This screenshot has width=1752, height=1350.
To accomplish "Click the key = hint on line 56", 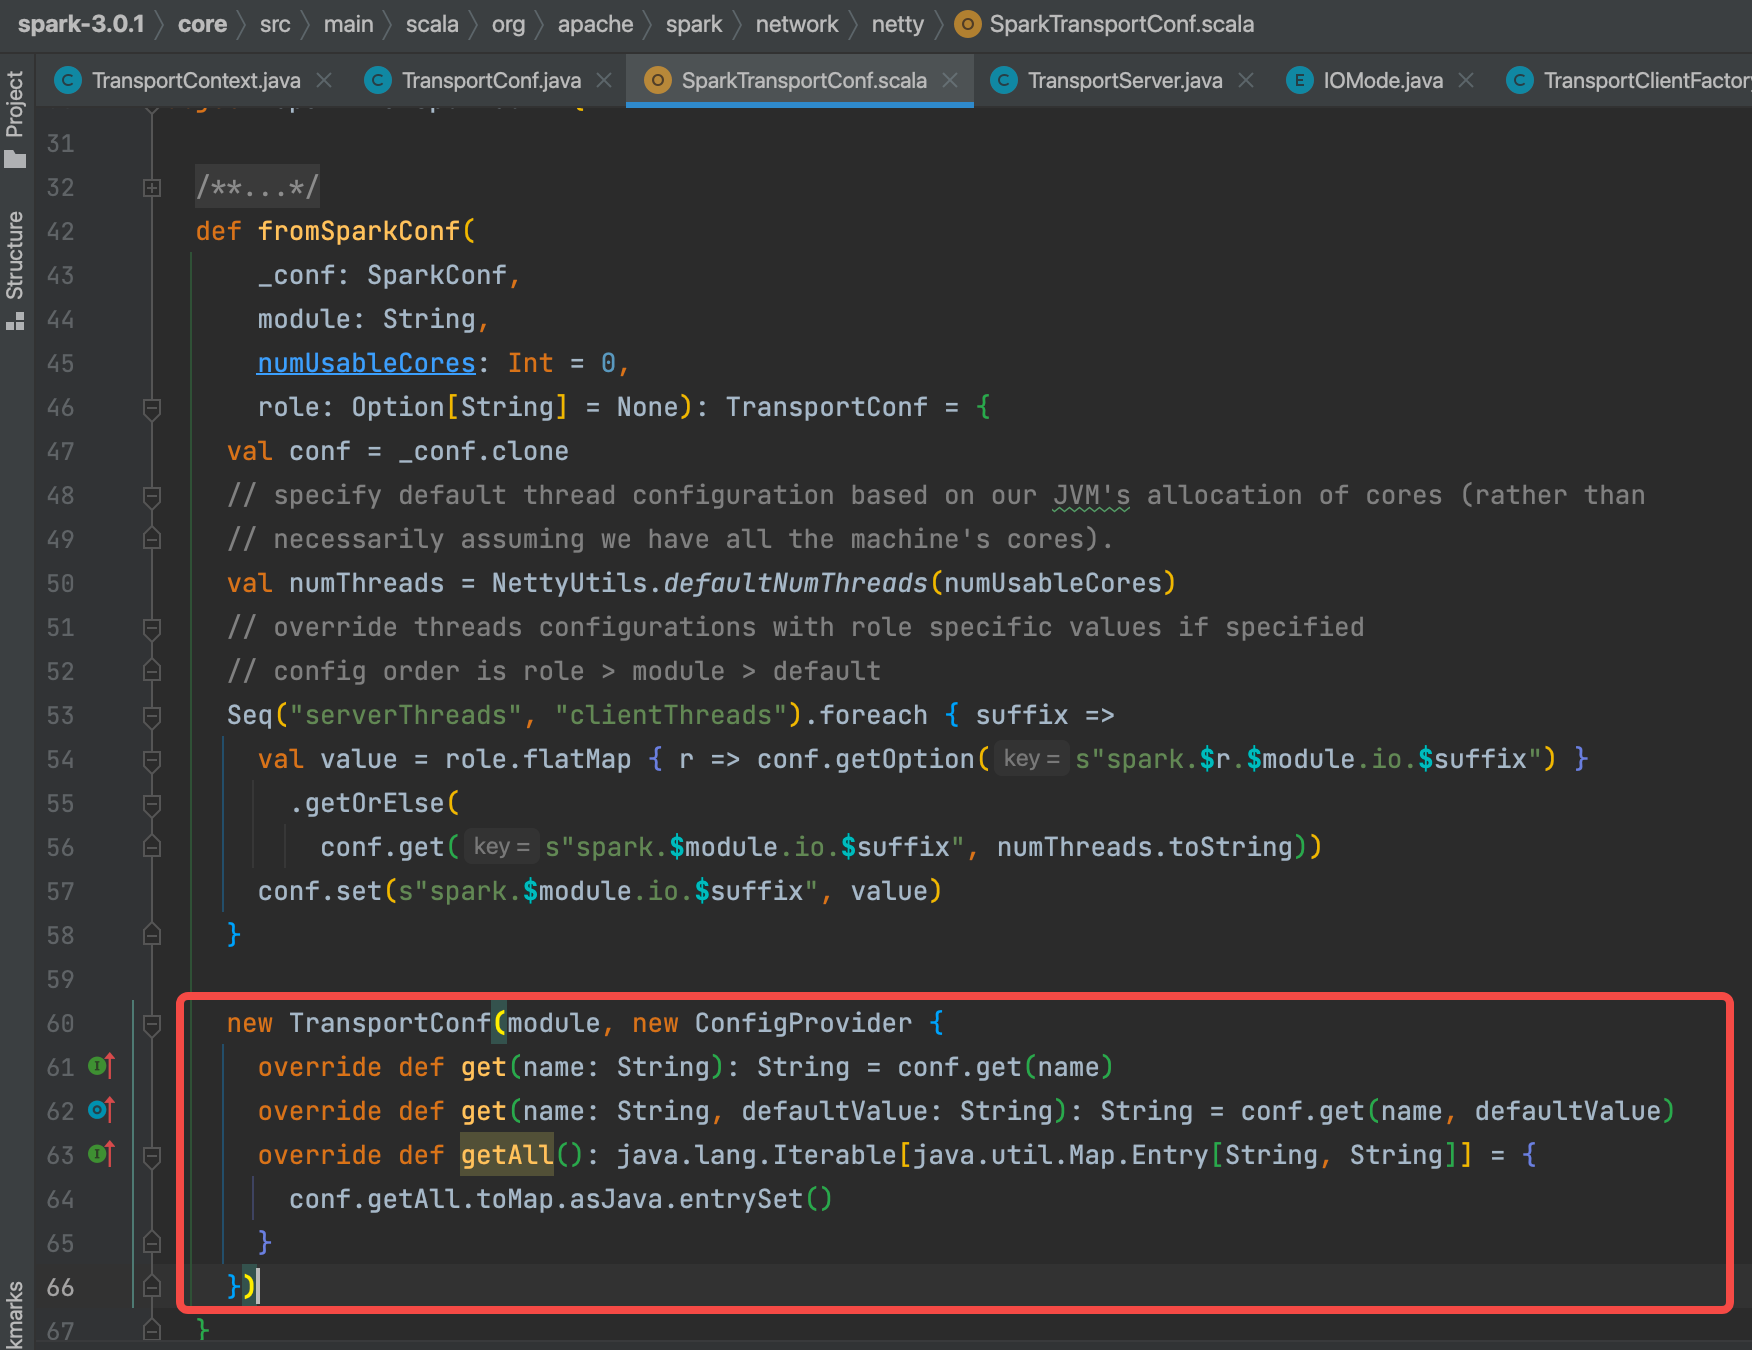I will click(x=501, y=847).
